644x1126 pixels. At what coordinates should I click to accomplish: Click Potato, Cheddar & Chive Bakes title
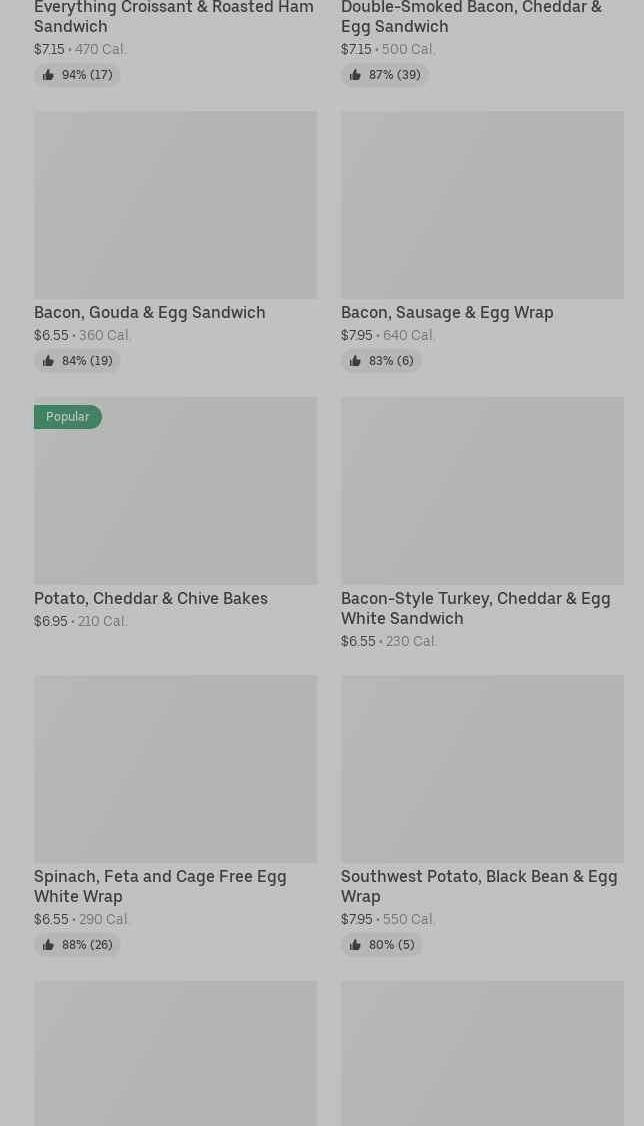click(x=151, y=598)
